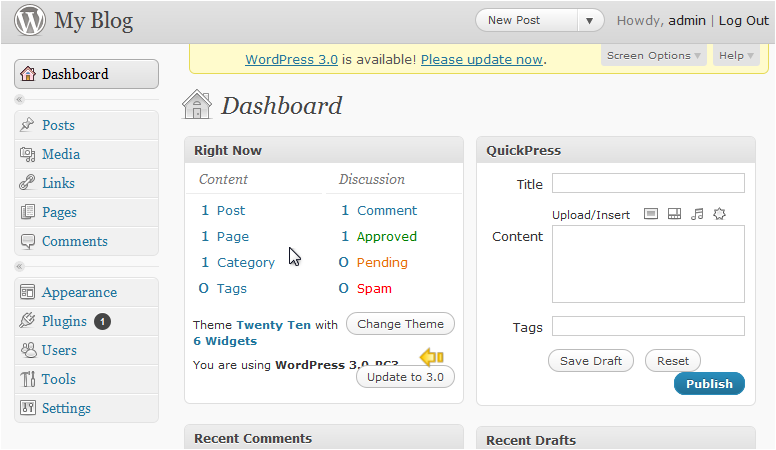
Task: Open the New Post dropdown arrow
Action: click(x=590, y=21)
